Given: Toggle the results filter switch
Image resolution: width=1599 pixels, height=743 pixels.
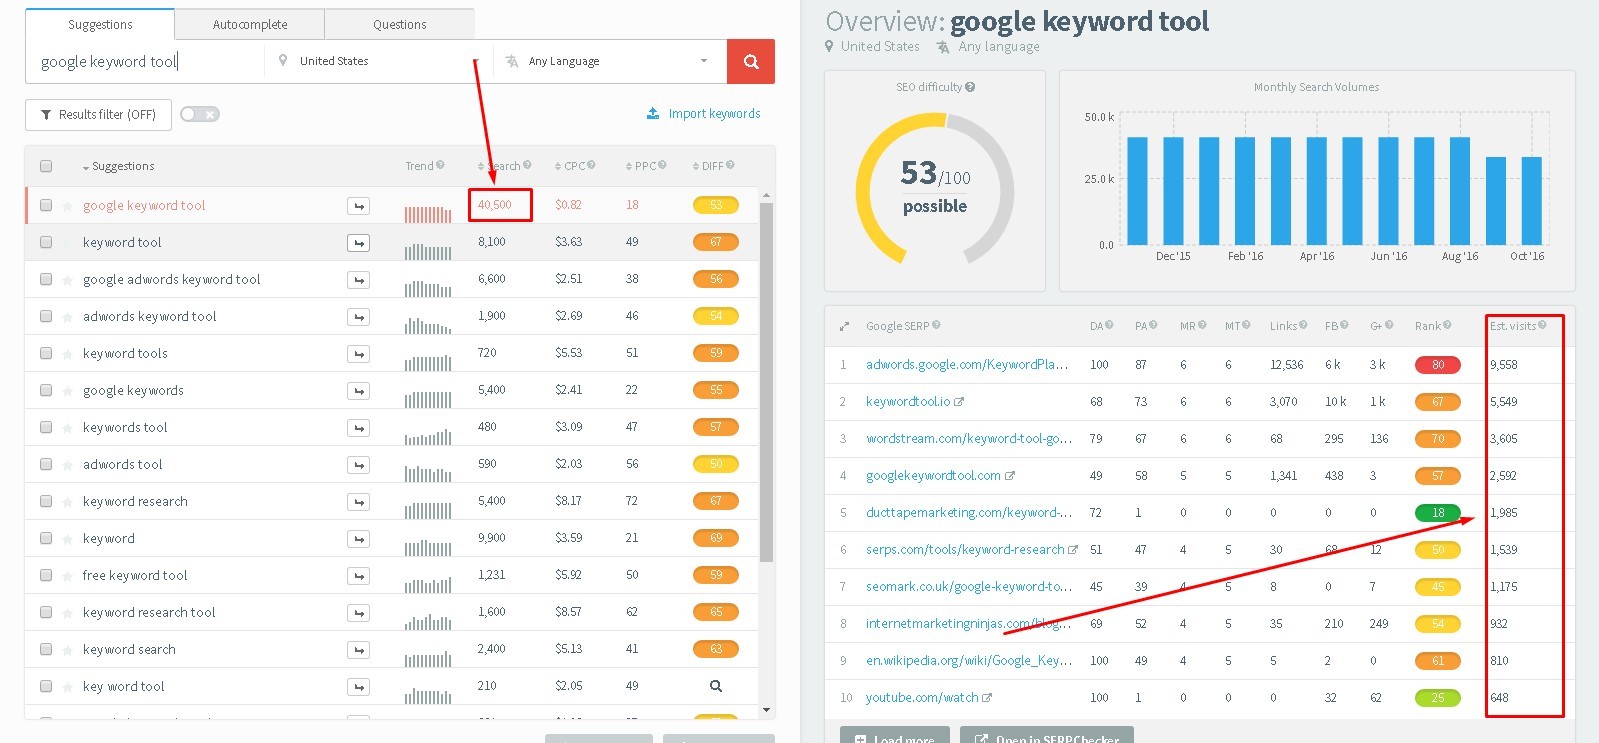Looking at the screenshot, I should pos(200,114).
